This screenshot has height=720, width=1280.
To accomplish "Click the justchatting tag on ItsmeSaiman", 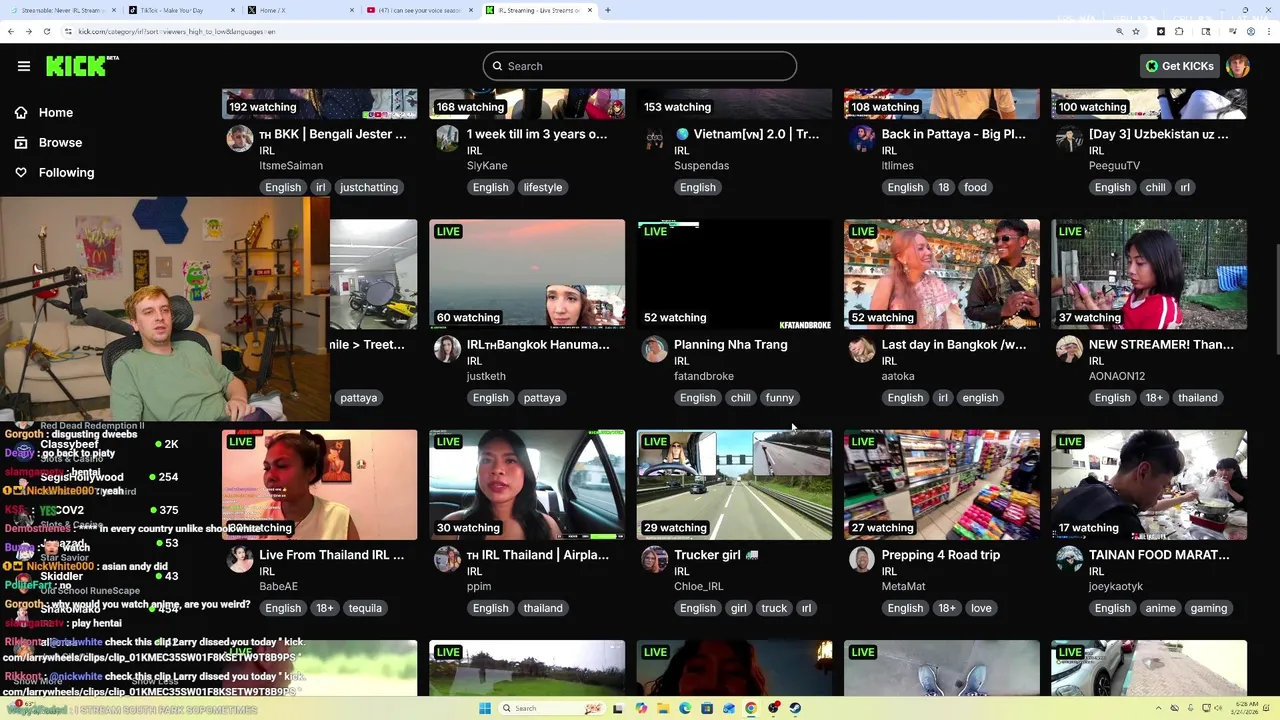I will point(369,187).
